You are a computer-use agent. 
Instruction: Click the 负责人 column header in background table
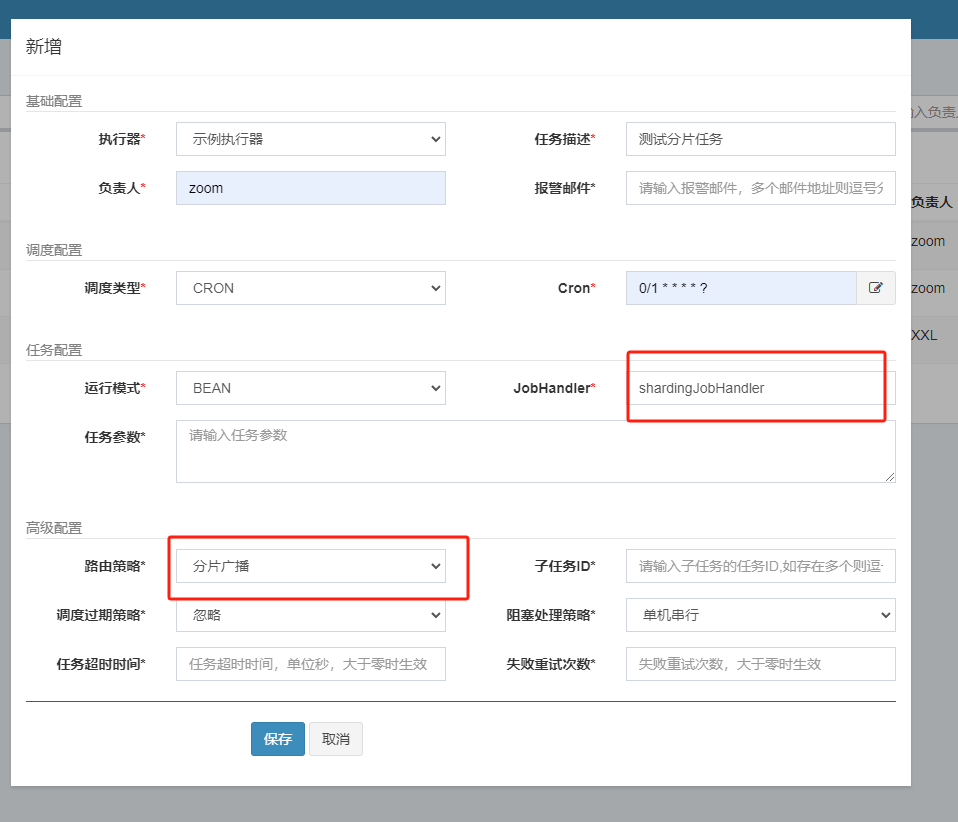932,202
